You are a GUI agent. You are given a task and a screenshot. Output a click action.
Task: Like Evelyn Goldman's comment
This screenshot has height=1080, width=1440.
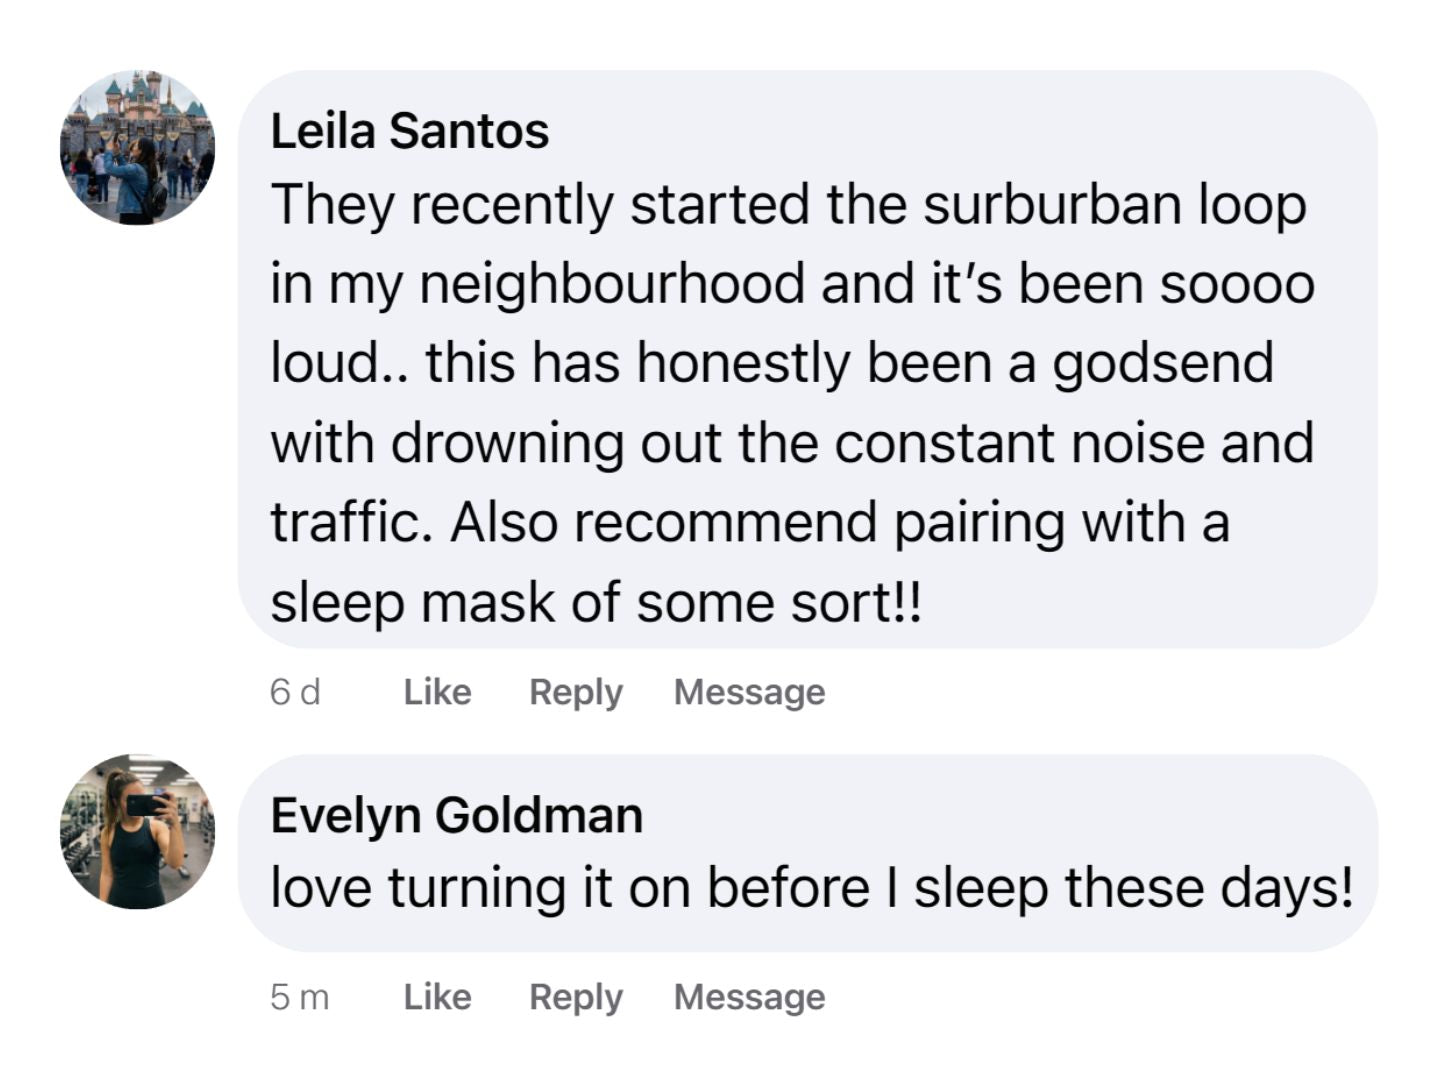pos(437,997)
